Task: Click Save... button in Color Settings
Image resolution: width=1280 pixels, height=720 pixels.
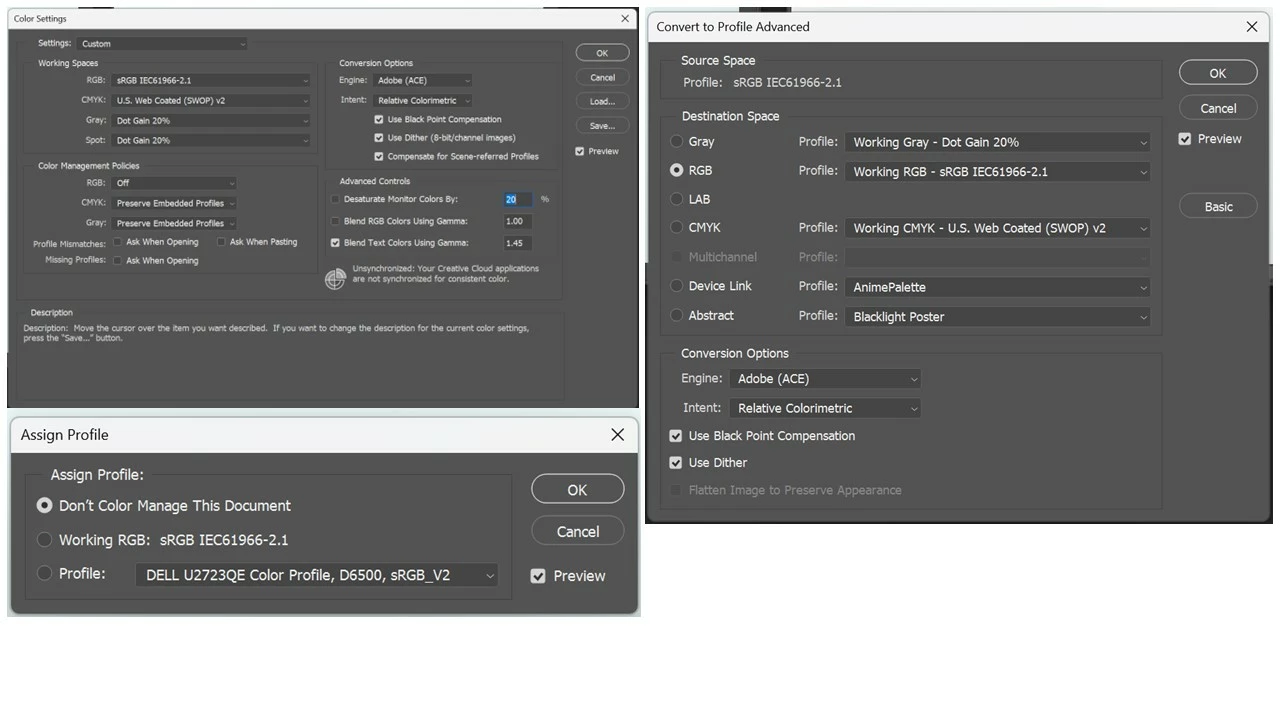Action: [x=602, y=126]
